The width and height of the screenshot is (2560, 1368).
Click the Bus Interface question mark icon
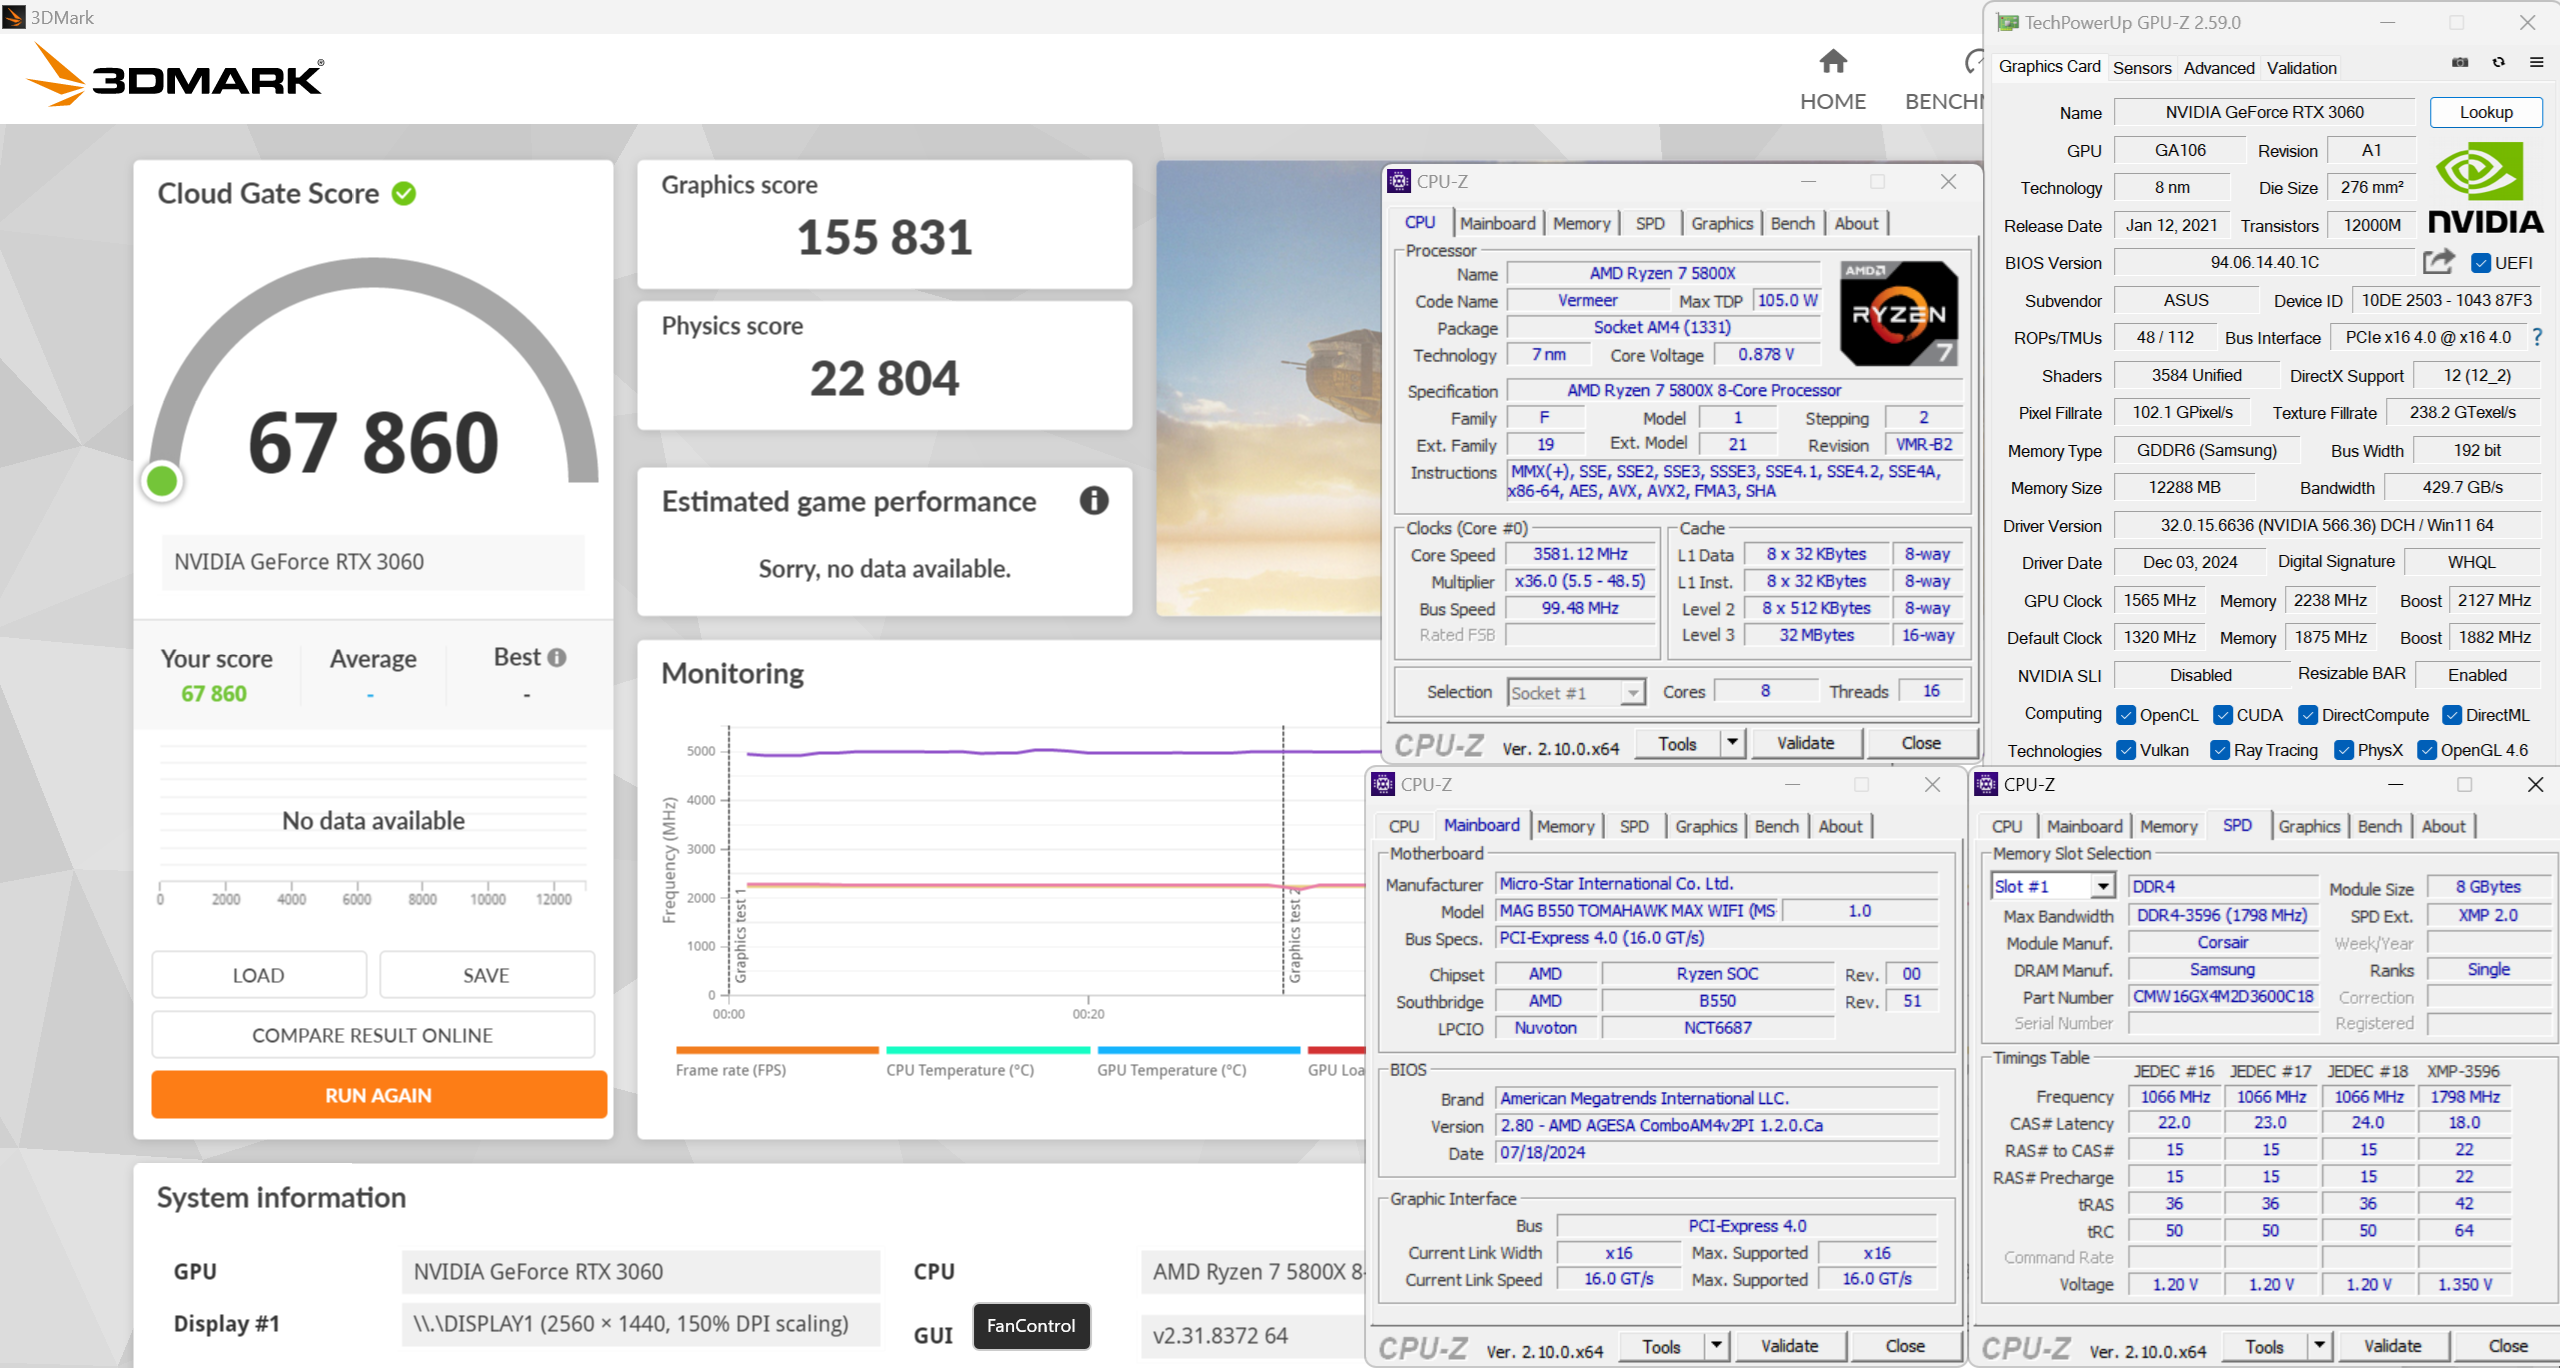click(2537, 337)
